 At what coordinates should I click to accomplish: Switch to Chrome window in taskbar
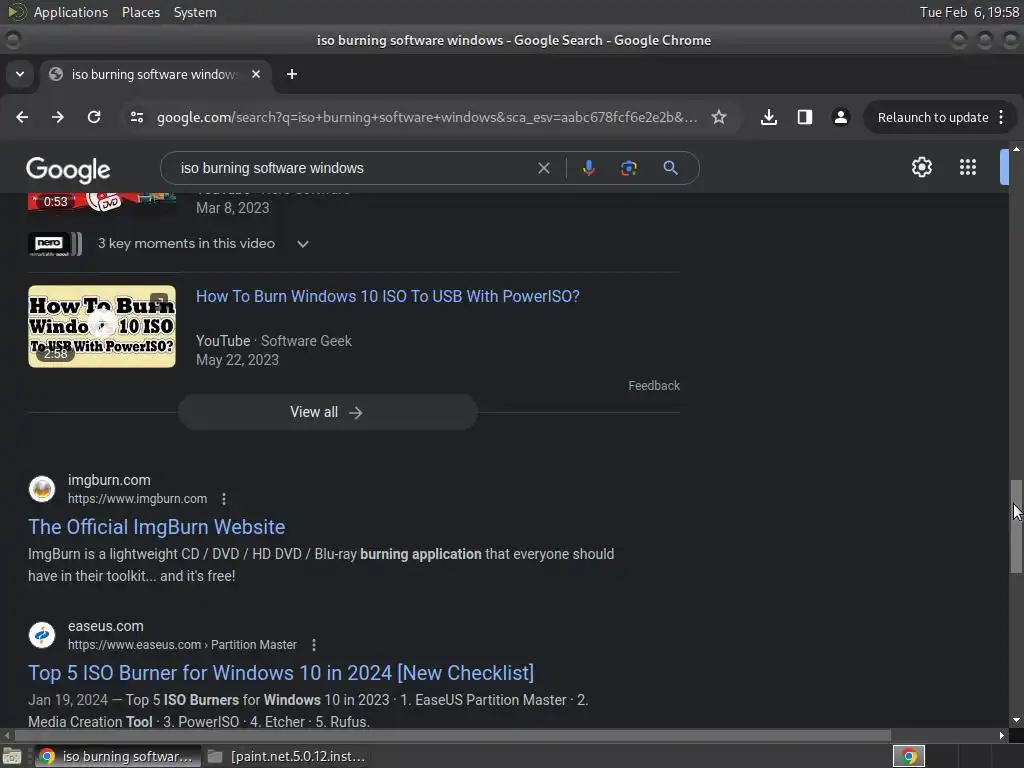(x=116, y=756)
